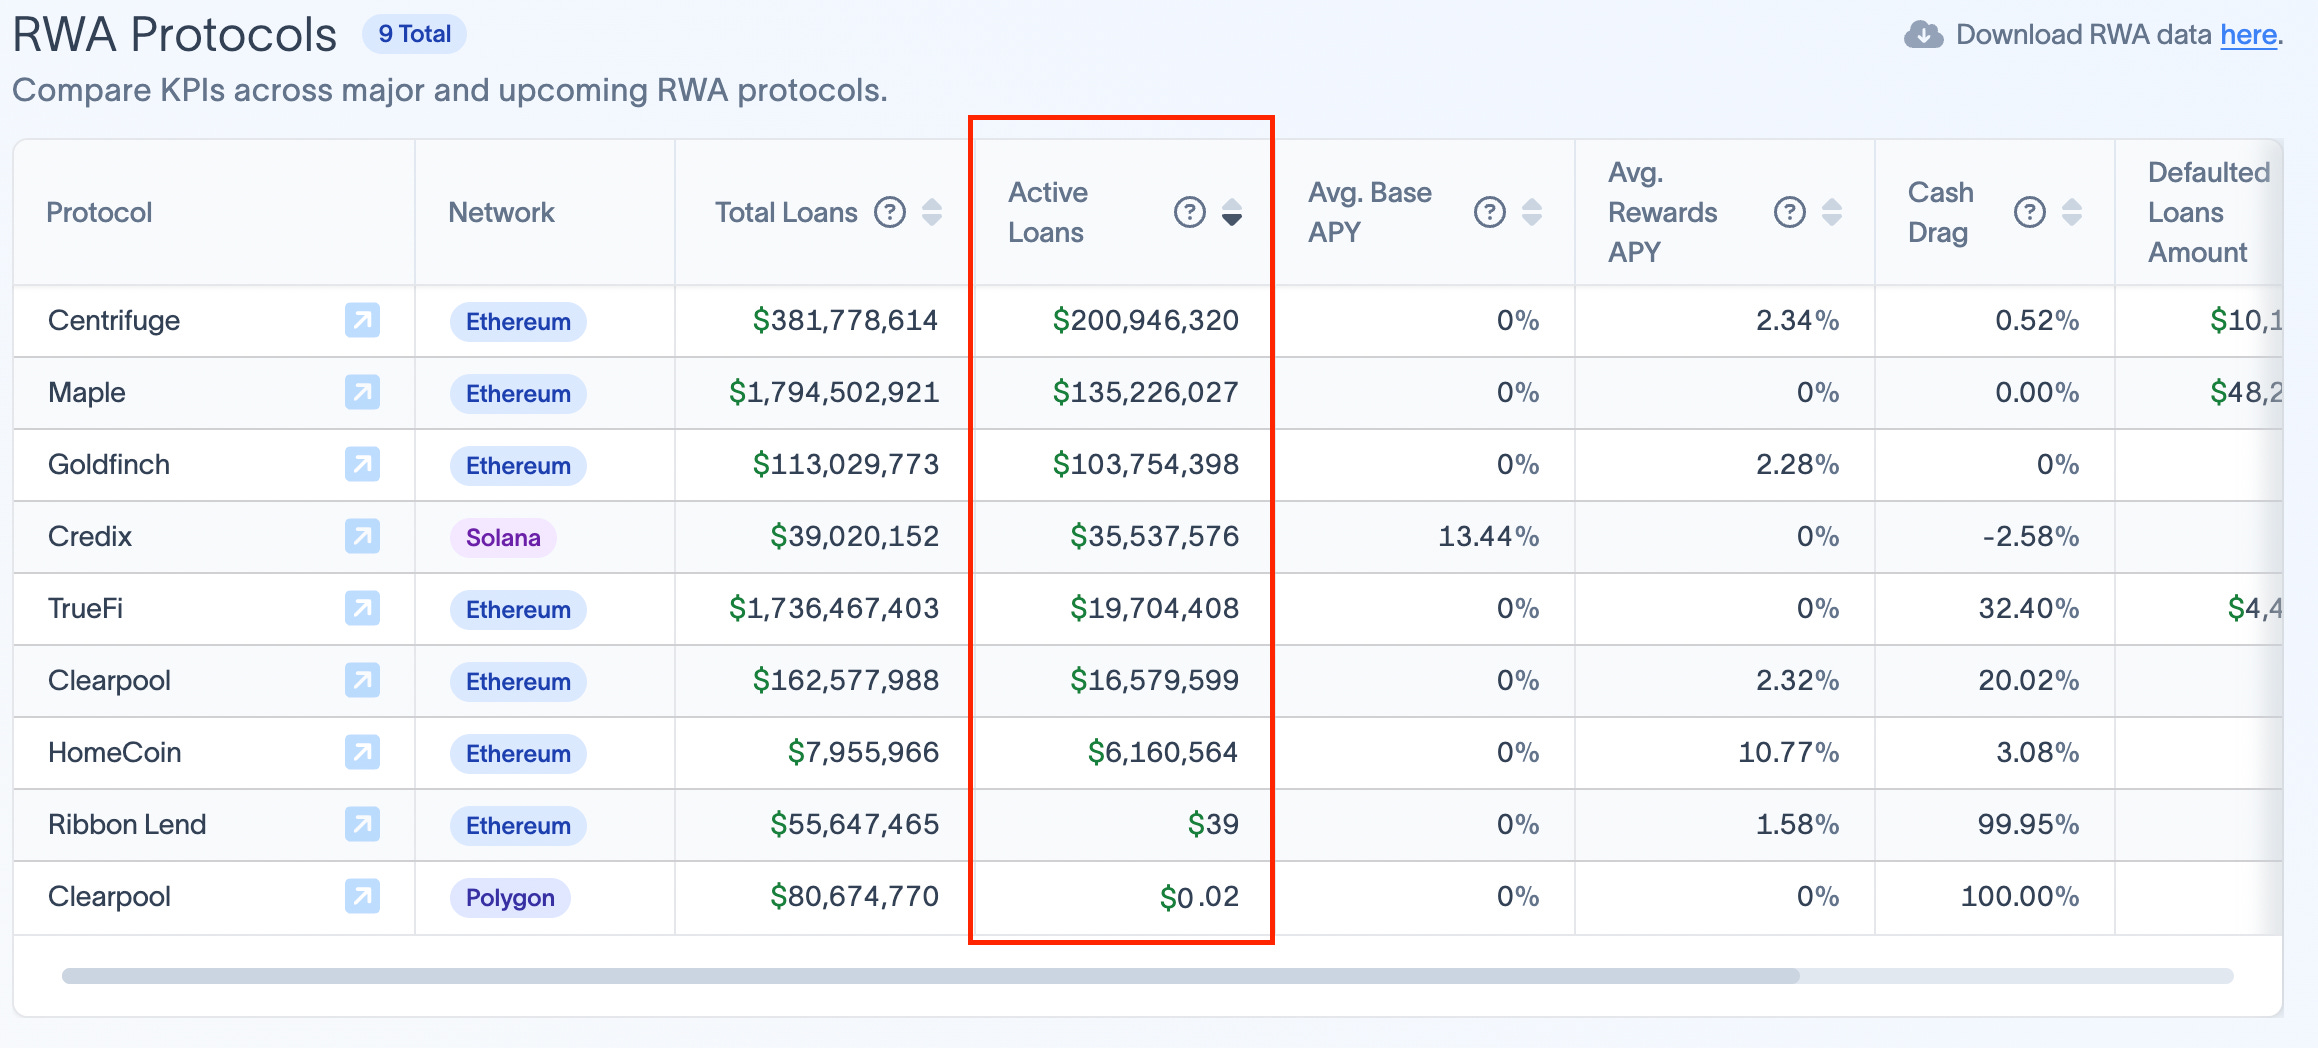
Task: Open HomeCoin external link icon
Action: pos(362,752)
